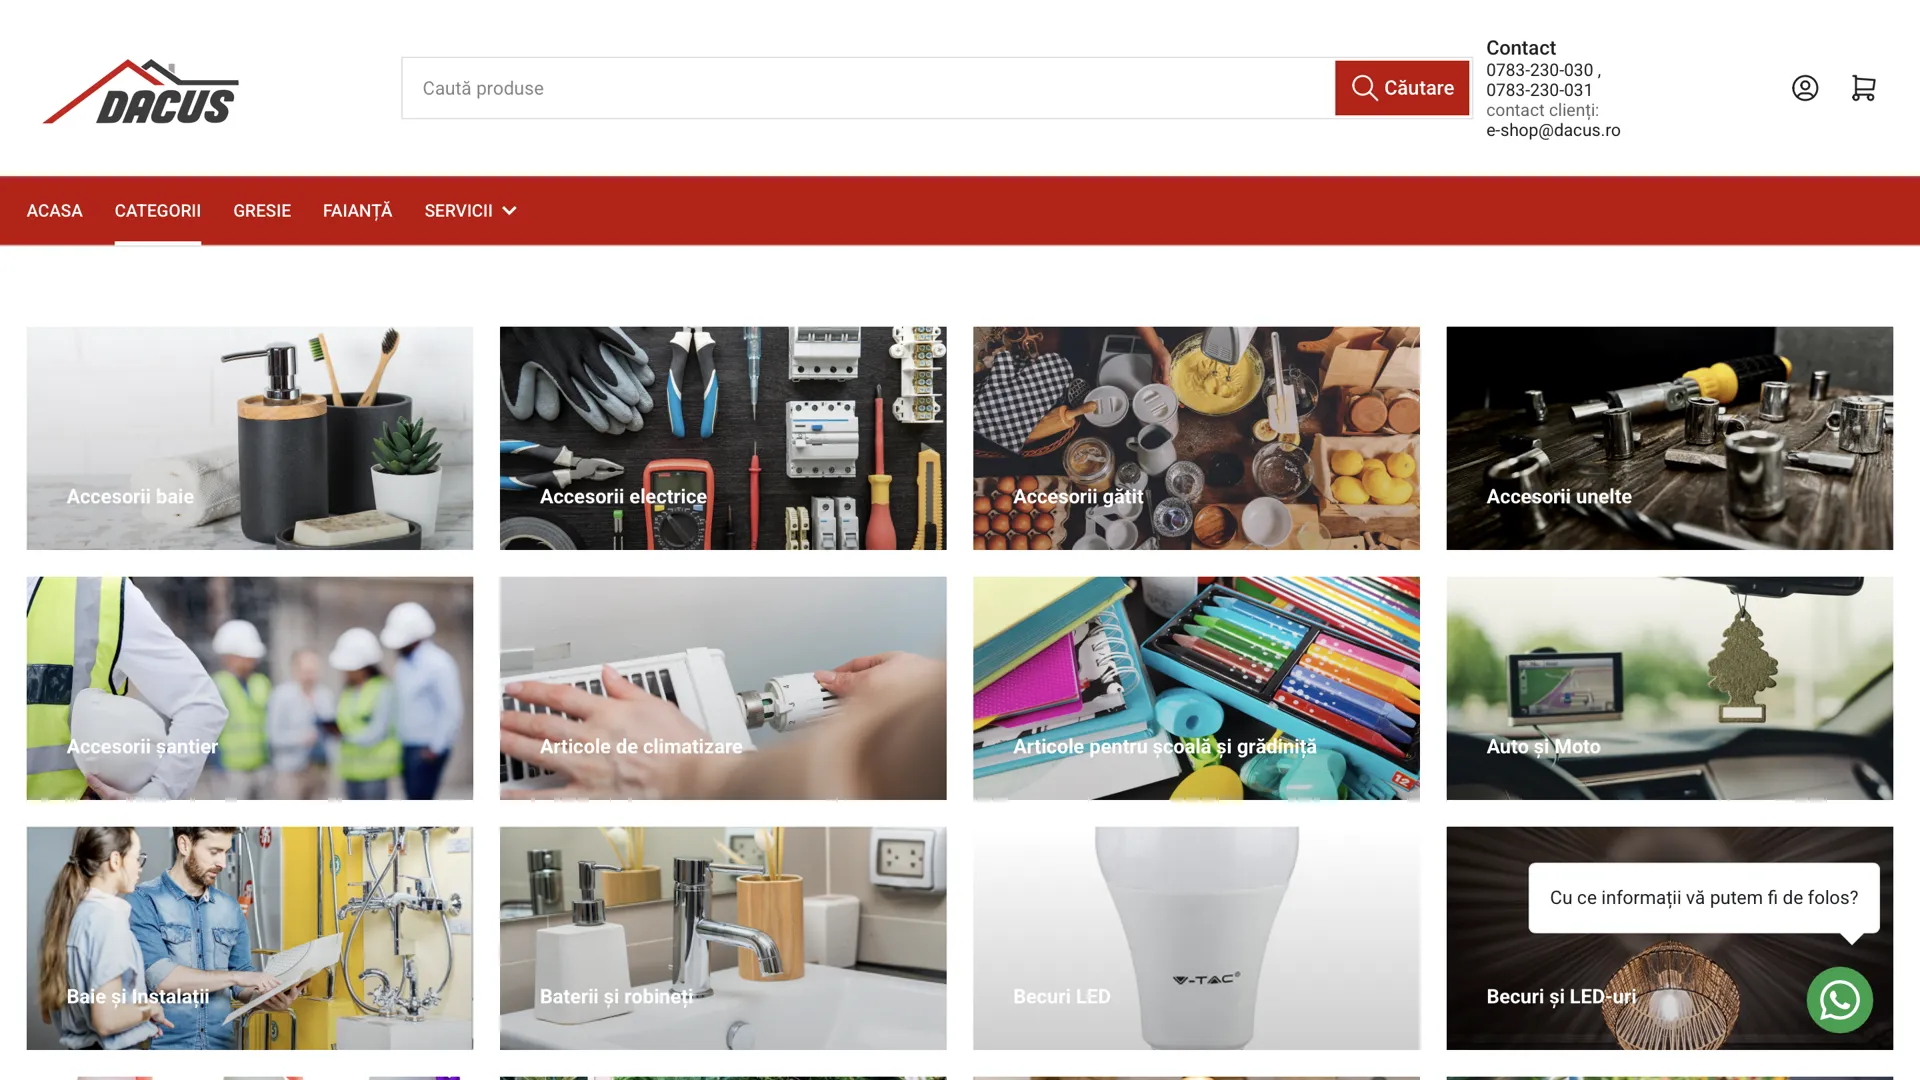This screenshot has height=1080, width=1920.
Task: Open the CATEGORII menu tab
Action: (158, 211)
